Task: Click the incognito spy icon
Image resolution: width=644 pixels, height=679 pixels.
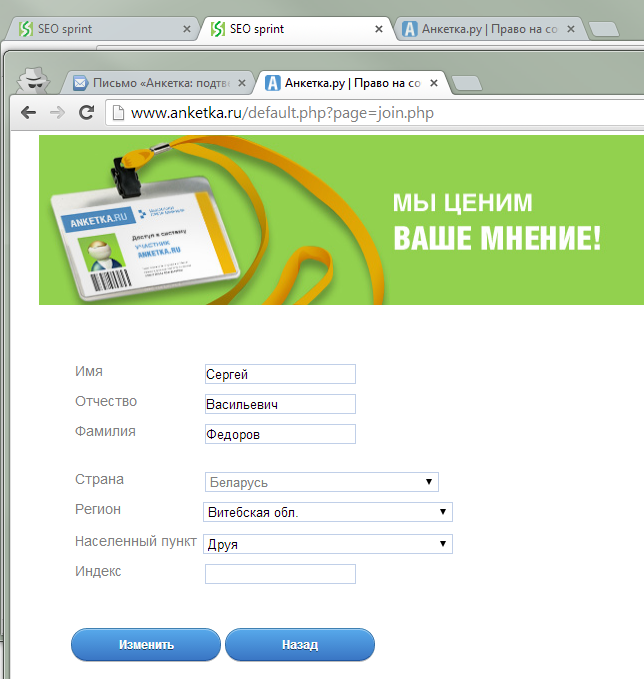Action: pyautogui.click(x=33, y=80)
